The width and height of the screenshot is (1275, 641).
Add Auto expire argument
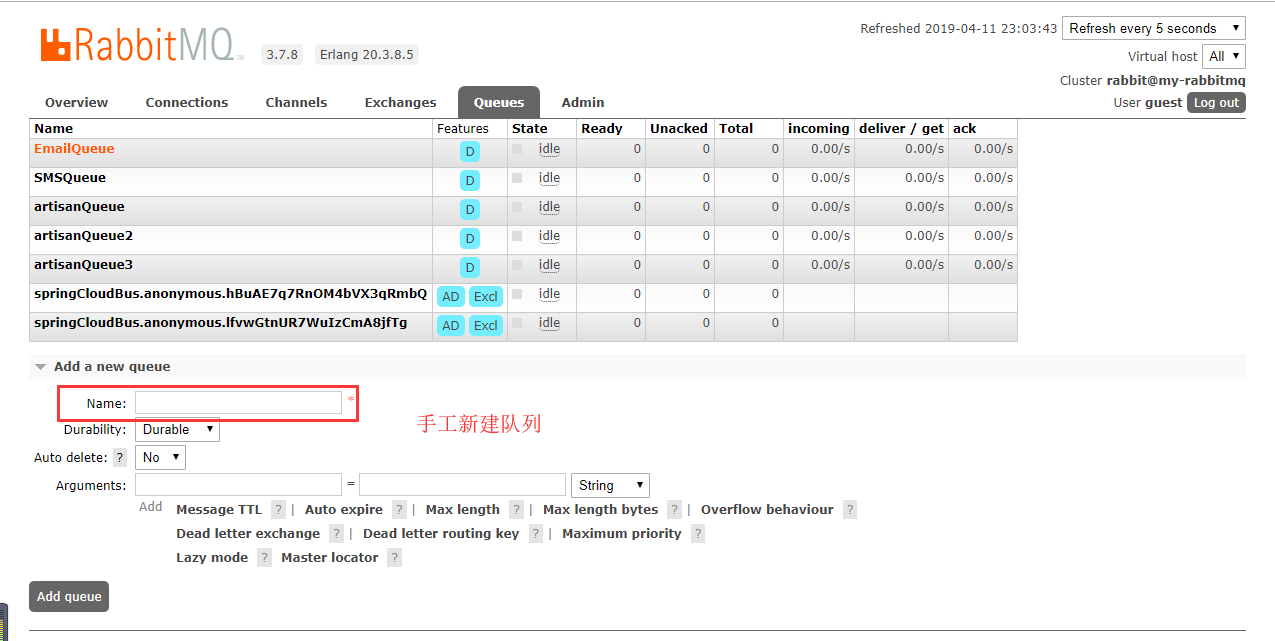[344, 510]
